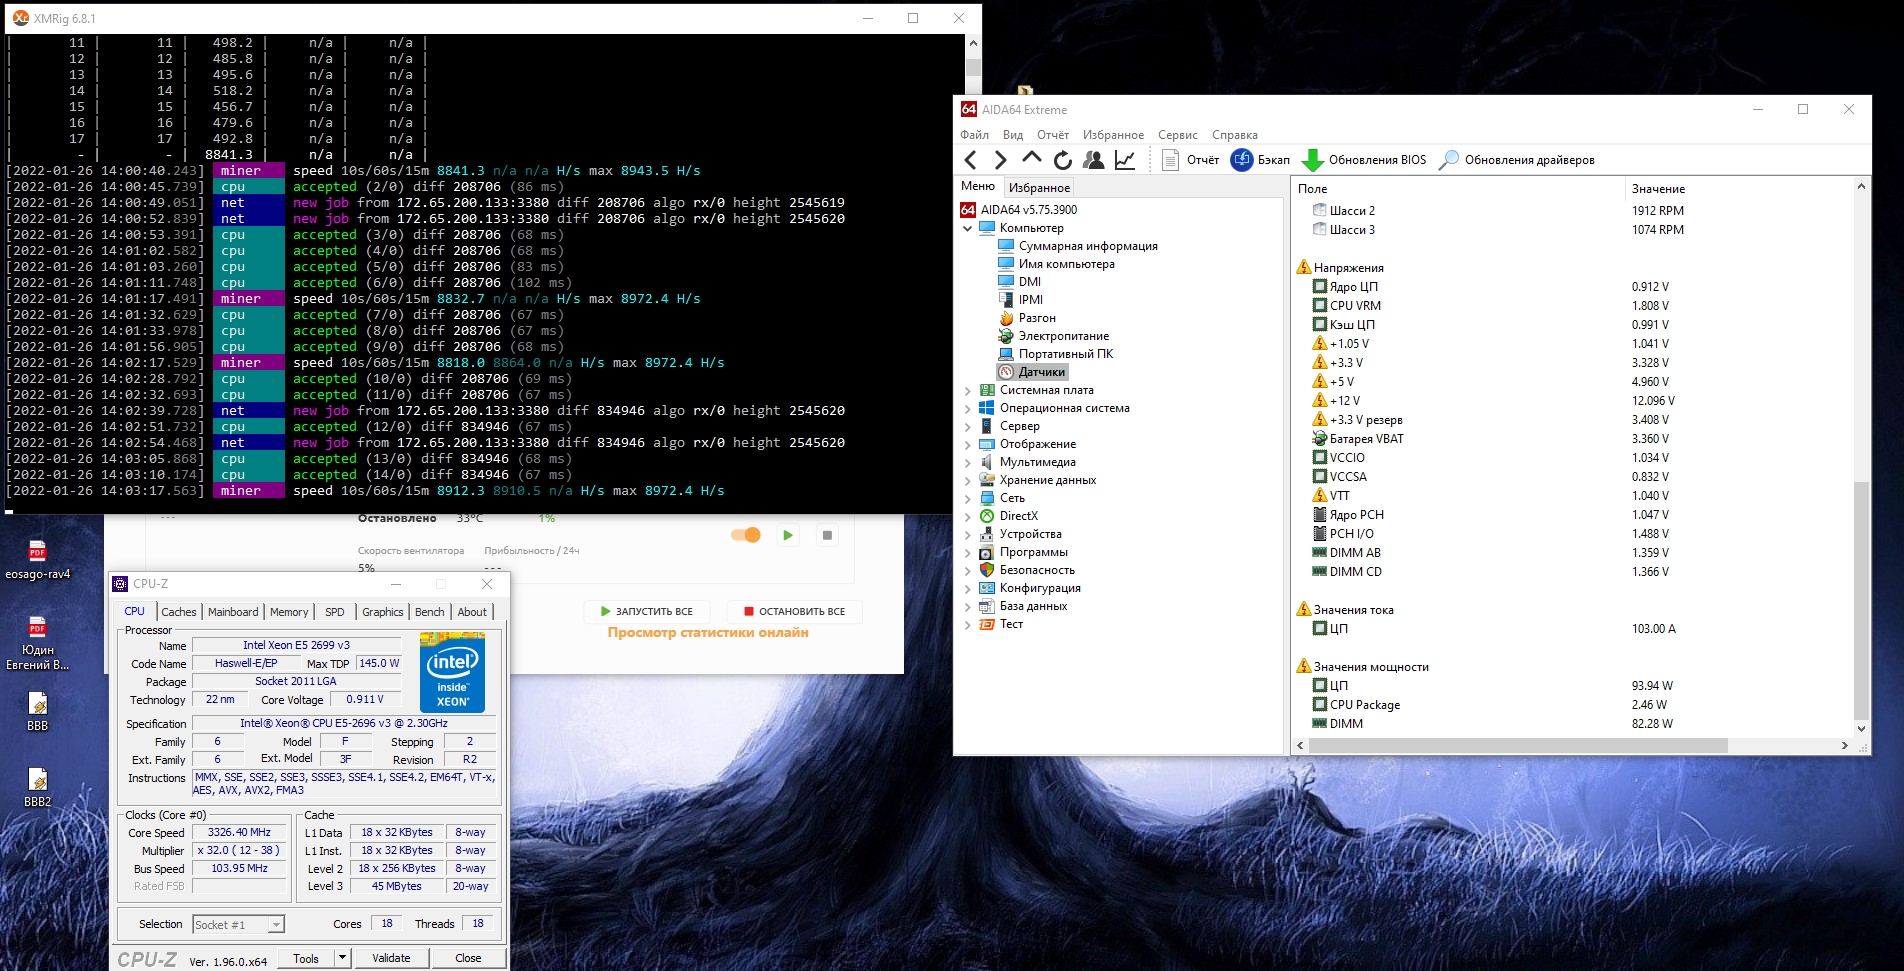1904x971 pixels.
Task: Switch to the About tab in CPU-Z
Action: pyautogui.click(x=472, y=612)
